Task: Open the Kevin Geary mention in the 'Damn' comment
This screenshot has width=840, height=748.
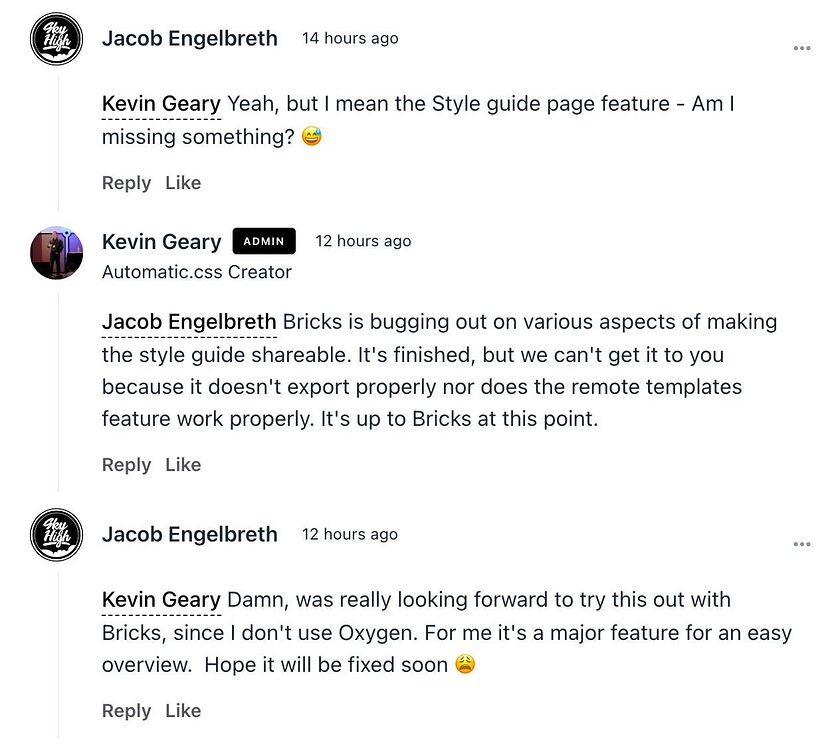Action: click(x=161, y=600)
